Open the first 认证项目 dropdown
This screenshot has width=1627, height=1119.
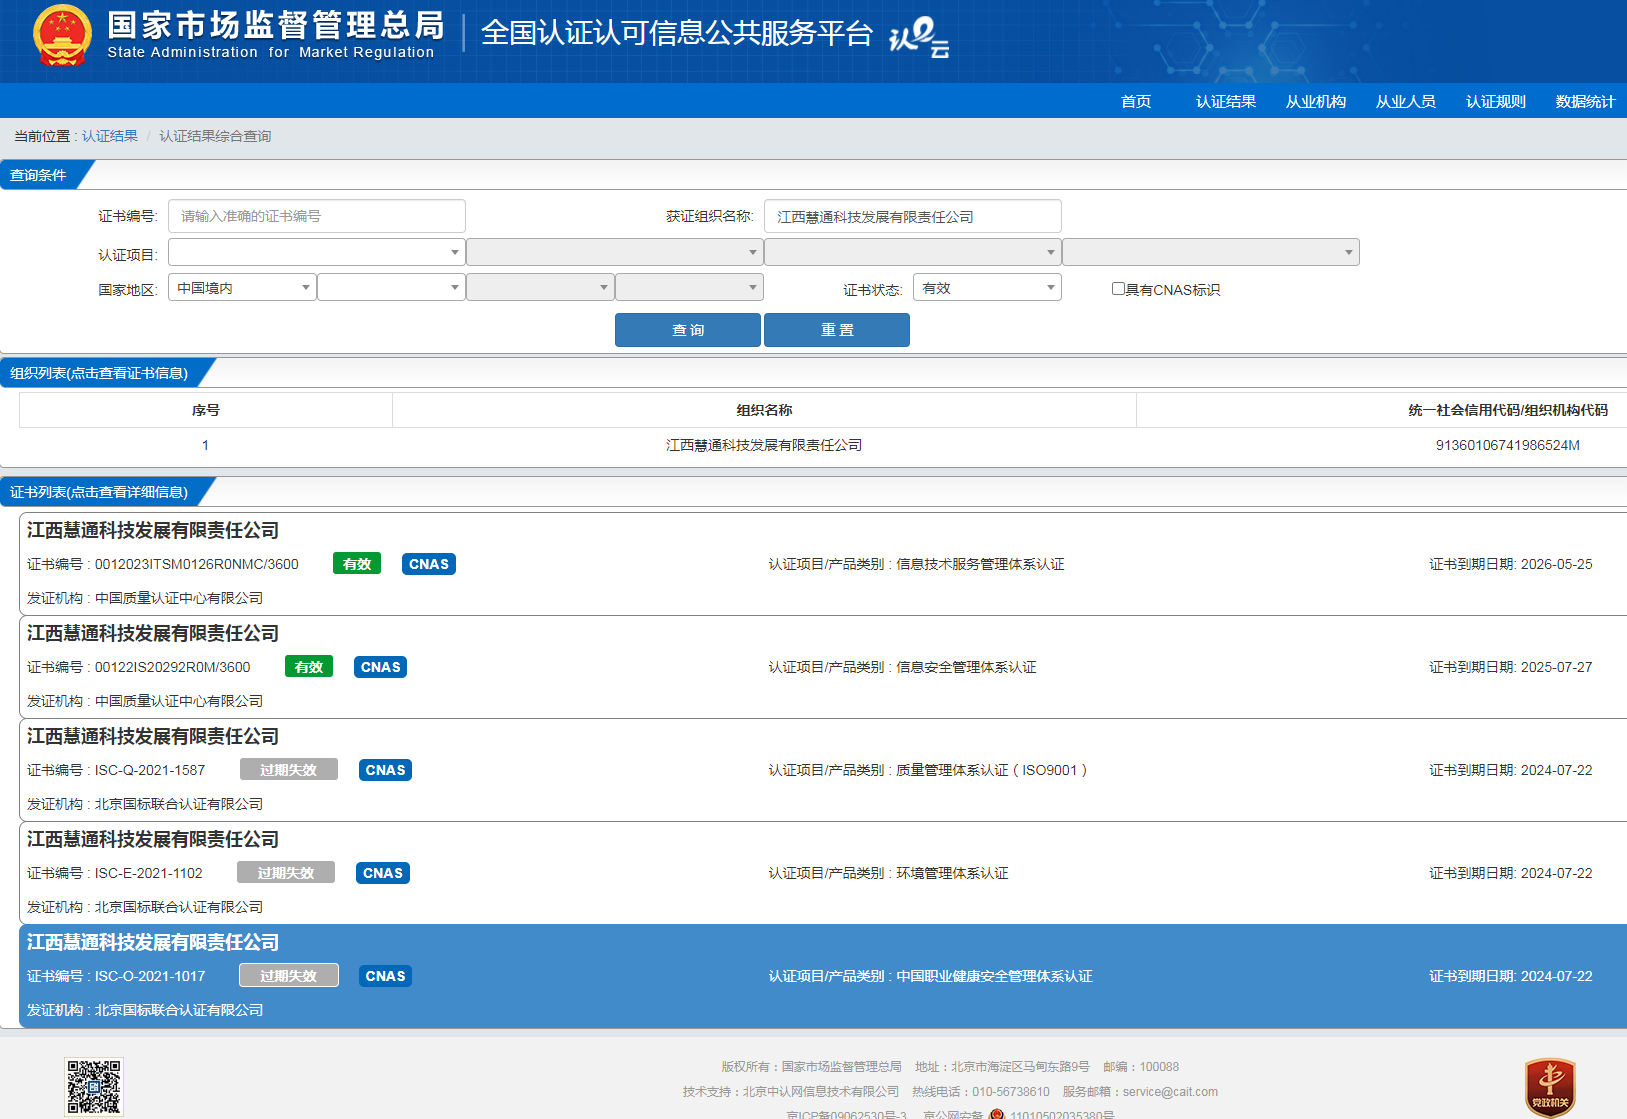pyautogui.click(x=316, y=252)
